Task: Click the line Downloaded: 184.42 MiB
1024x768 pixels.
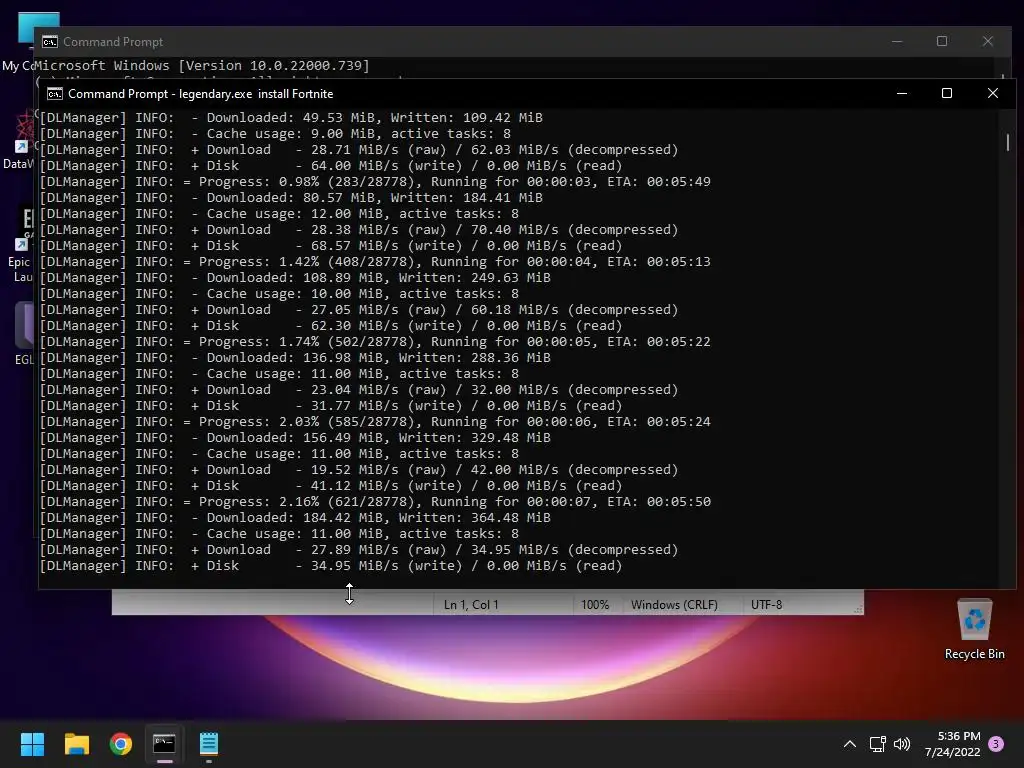Action: point(295,517)
